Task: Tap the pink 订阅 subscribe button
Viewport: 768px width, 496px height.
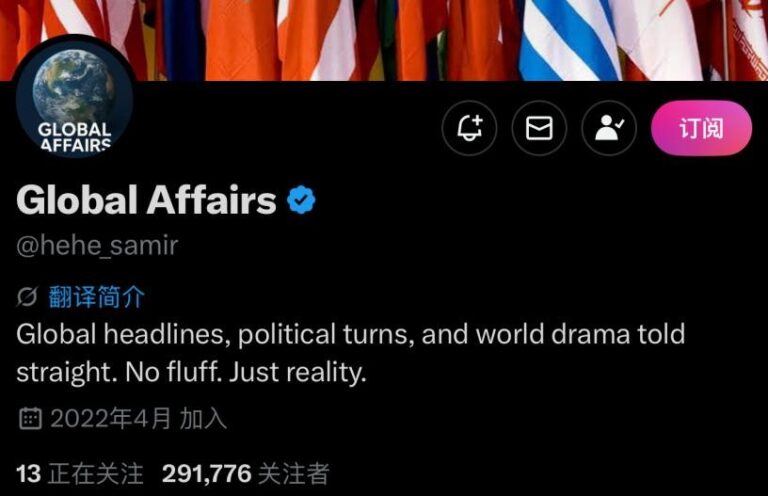Action: click(701, 128)
